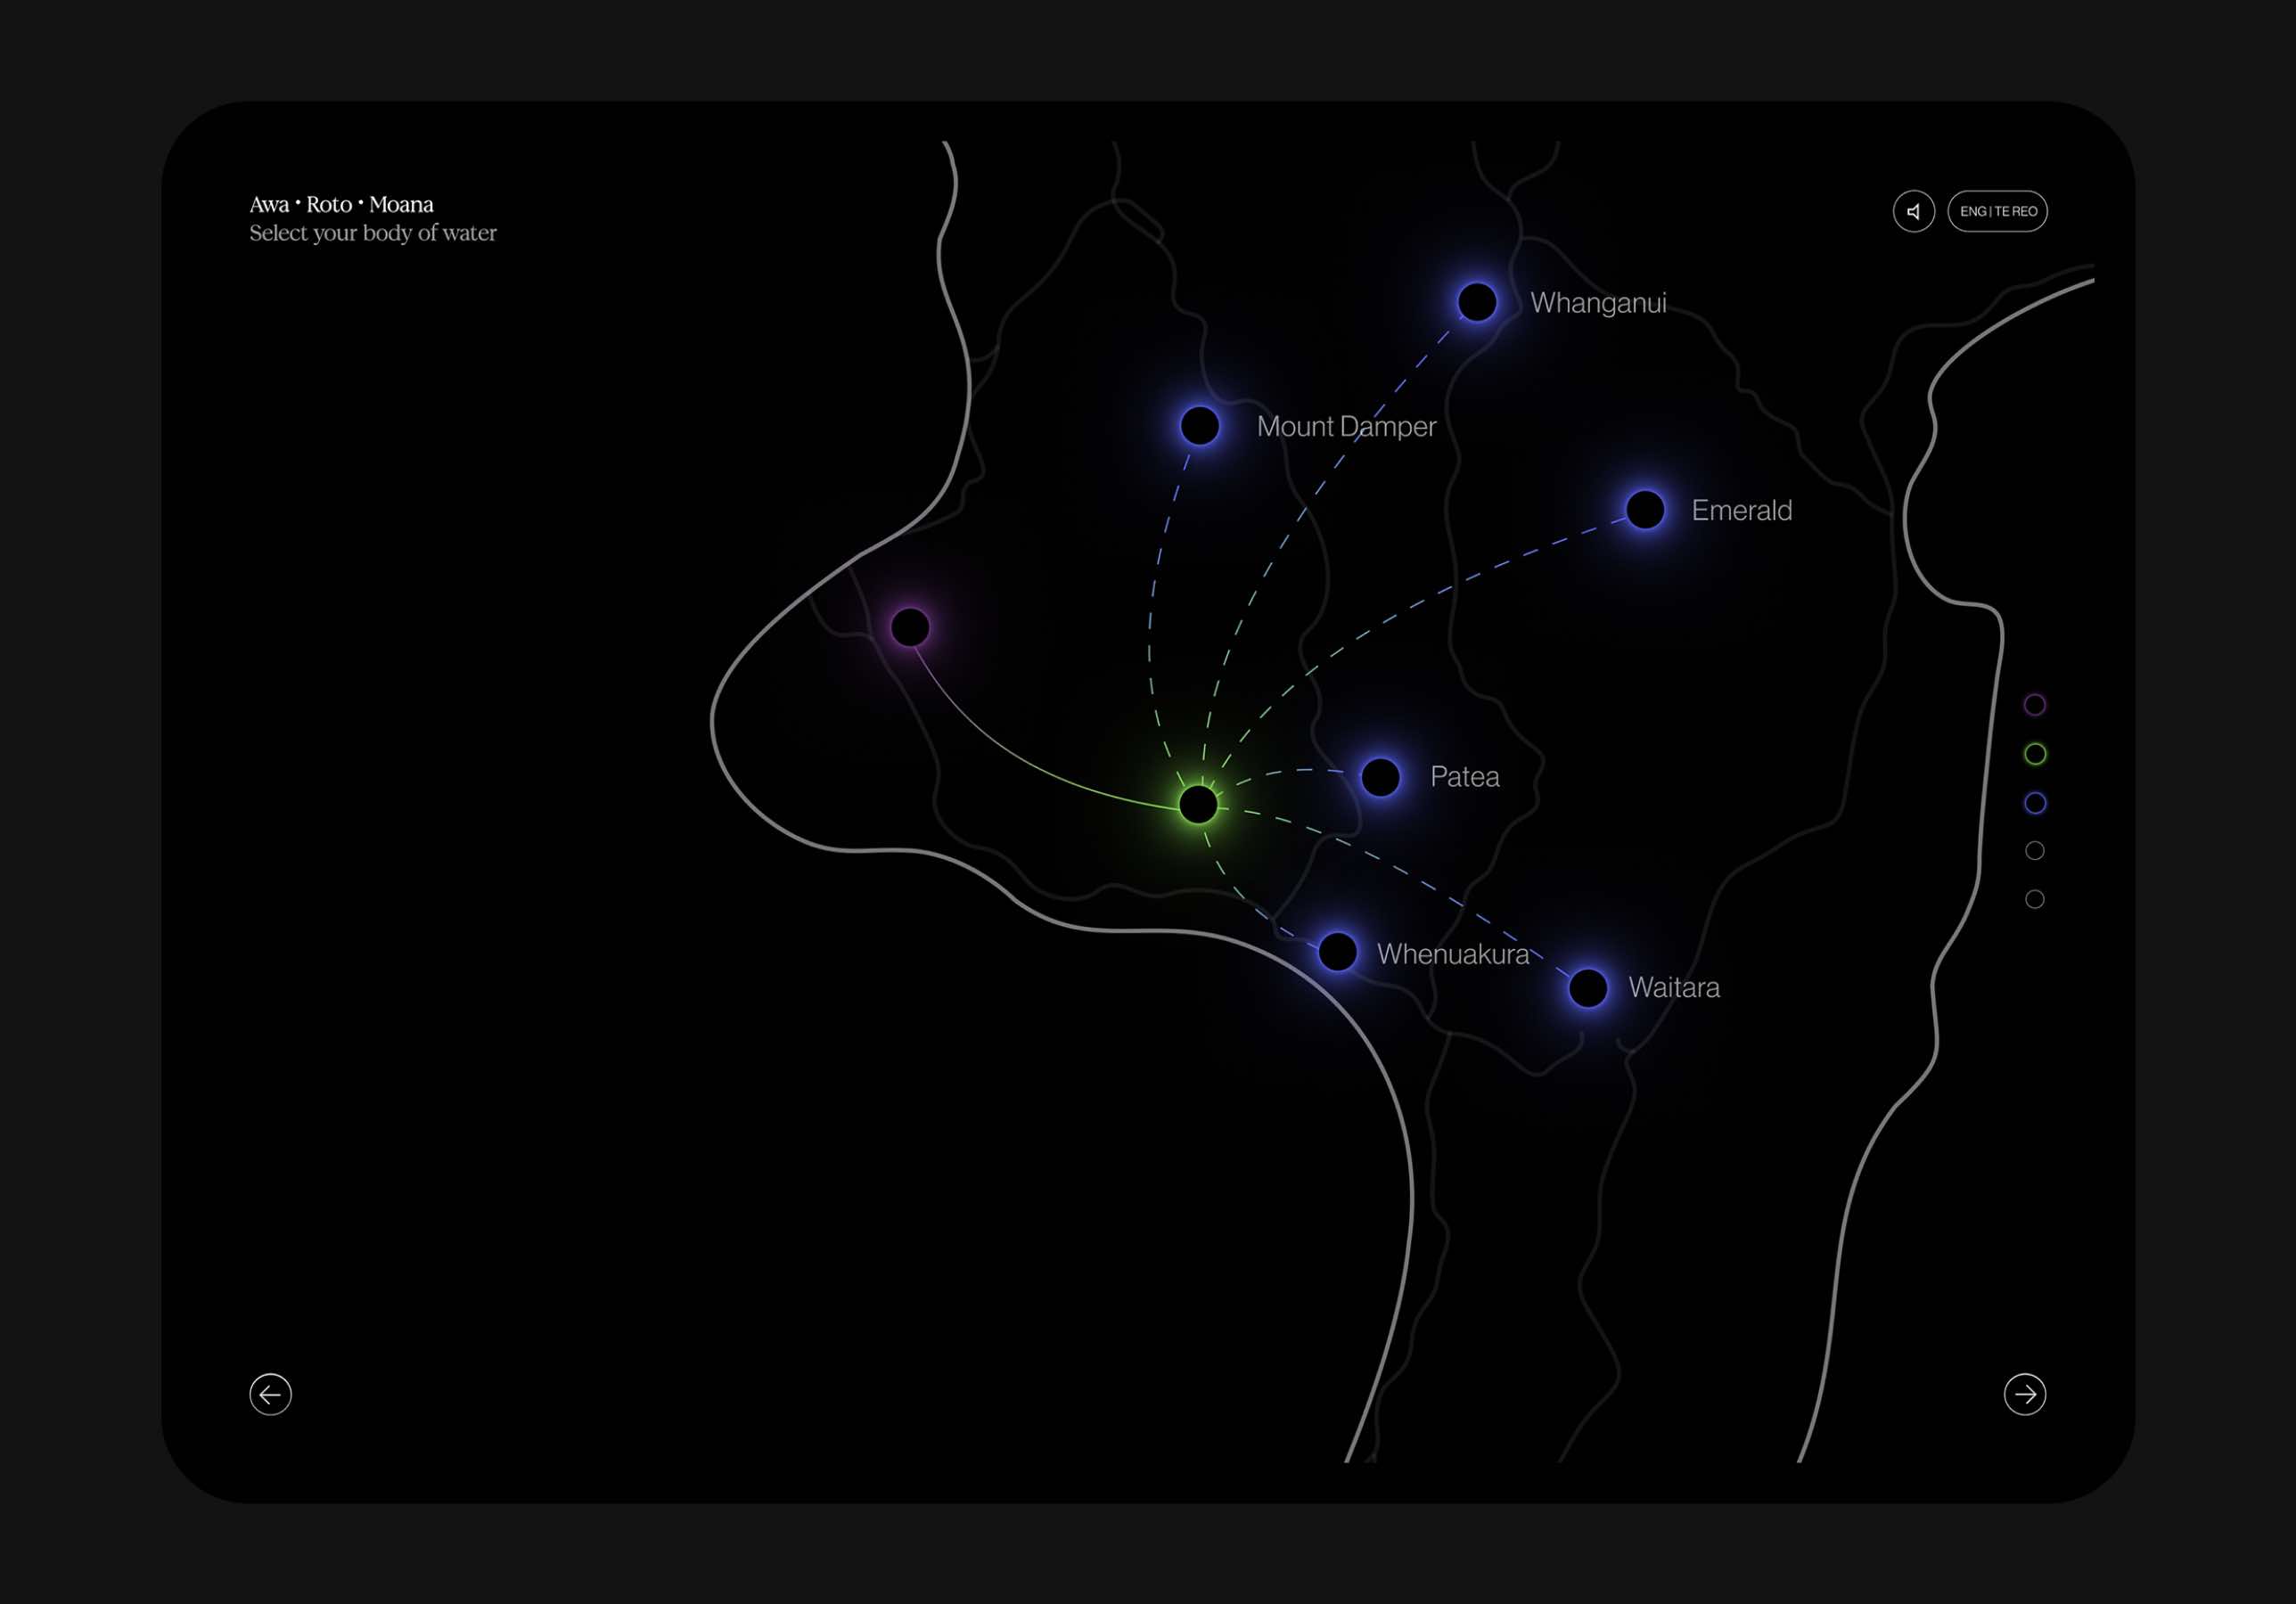
Task: Pick the Patea node on the map
Action: pyautogui.click(x=1380, y=777)
